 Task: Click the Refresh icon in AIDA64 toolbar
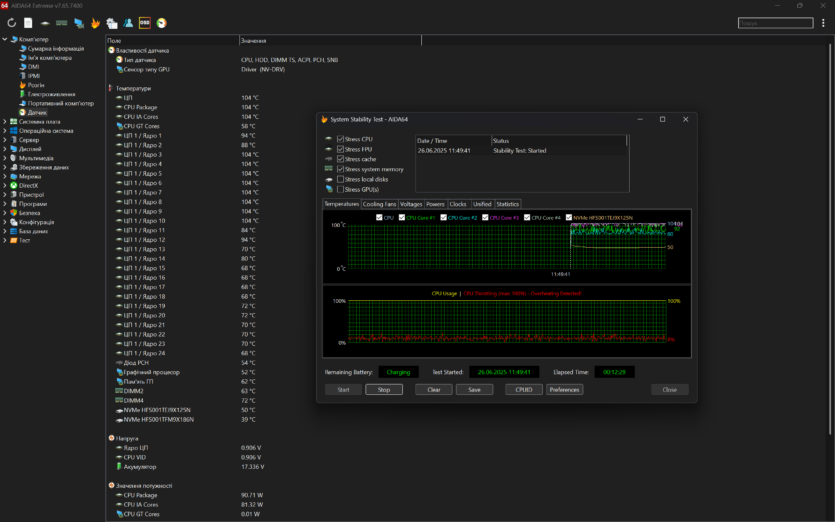click(11, 23)
